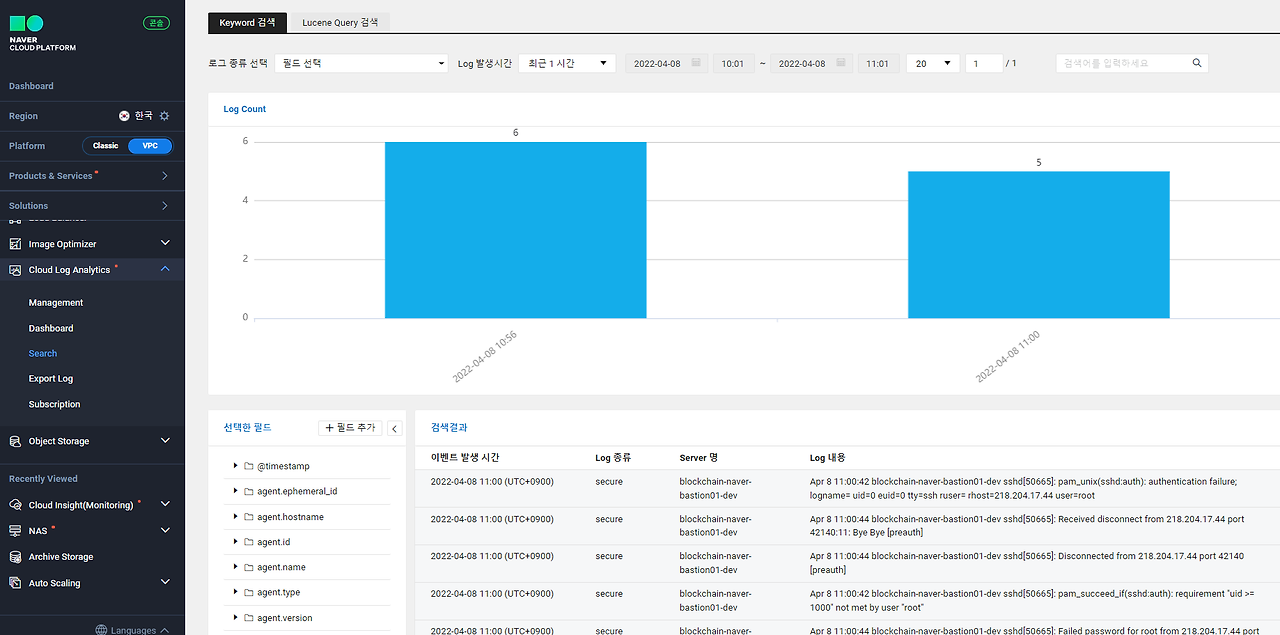This screenshot has height=635, width=1280.
Task: Open the Search menu item
Action: [43, 354]
